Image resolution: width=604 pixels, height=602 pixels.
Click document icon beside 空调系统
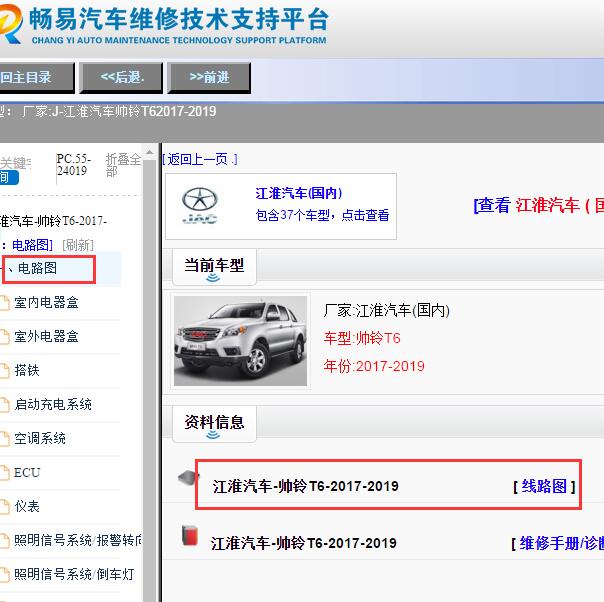5,438
